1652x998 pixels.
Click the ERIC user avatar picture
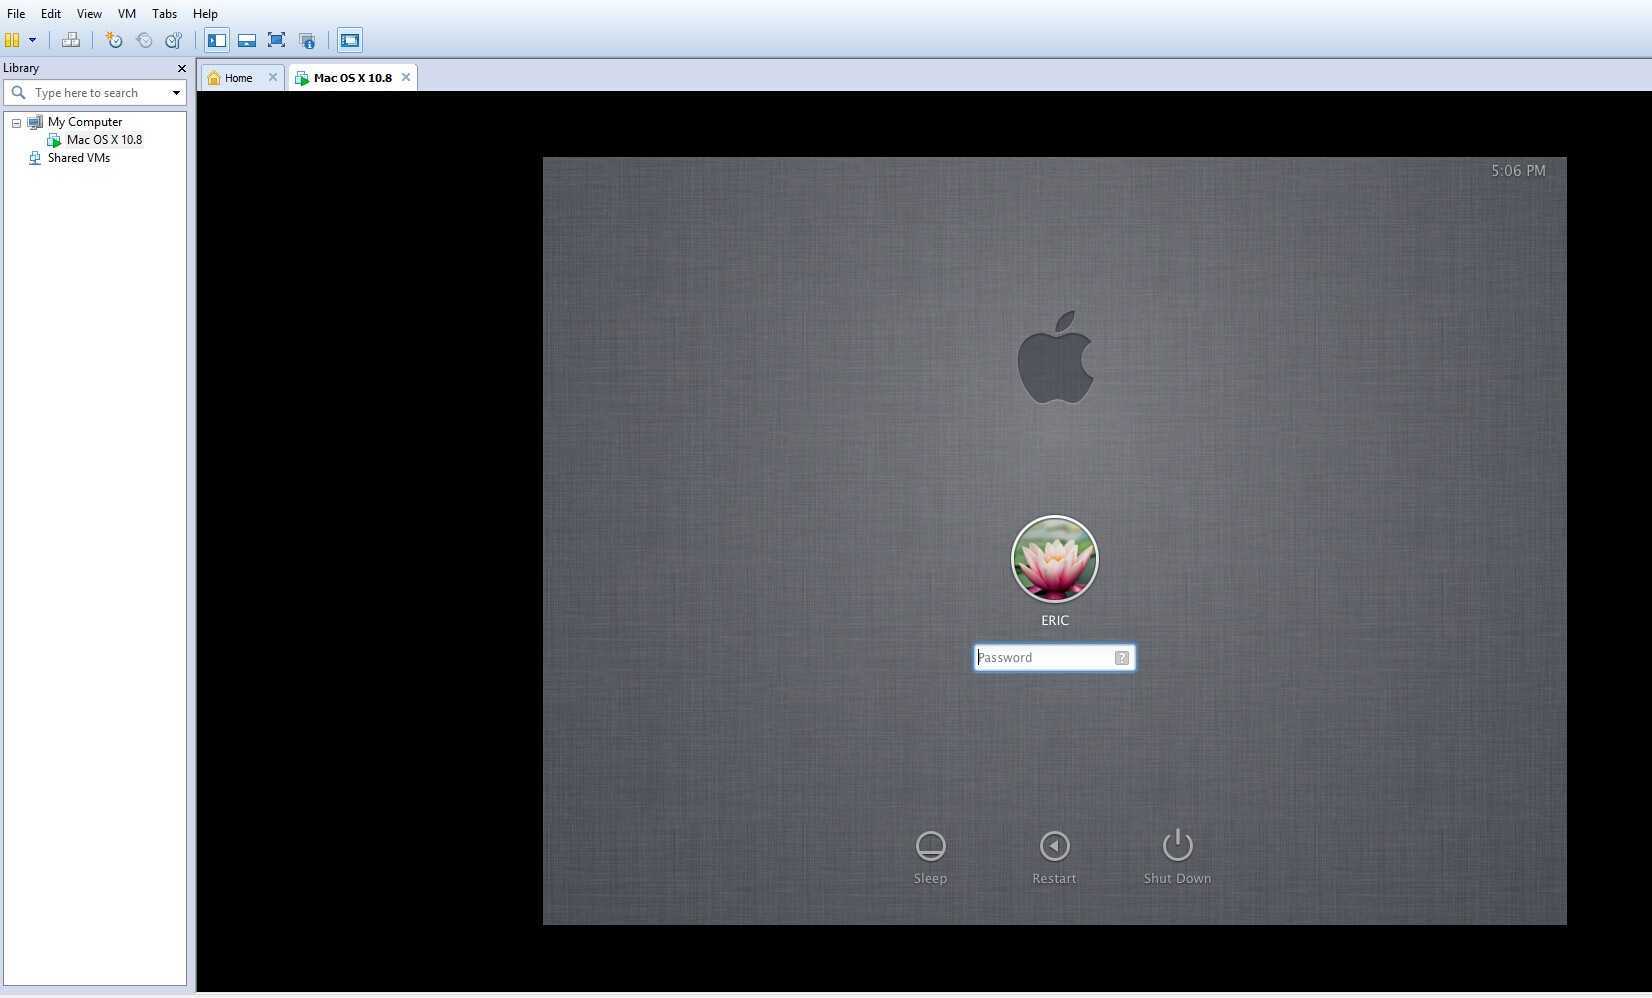pos(1055,559)
